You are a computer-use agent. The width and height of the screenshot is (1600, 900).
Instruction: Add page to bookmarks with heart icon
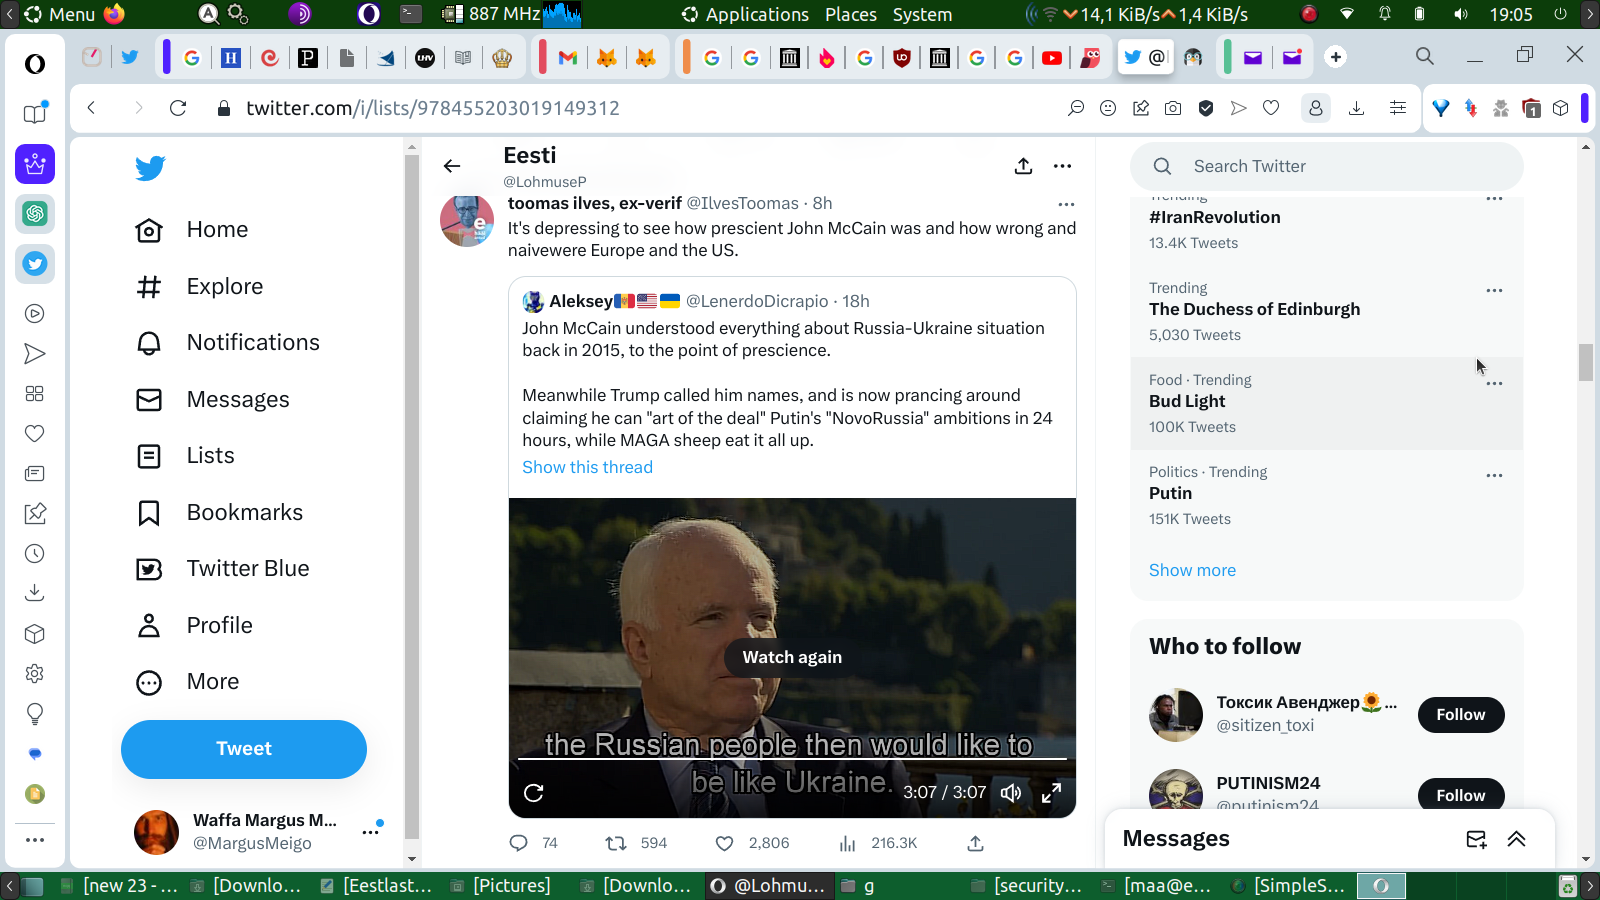[1271, 108]
